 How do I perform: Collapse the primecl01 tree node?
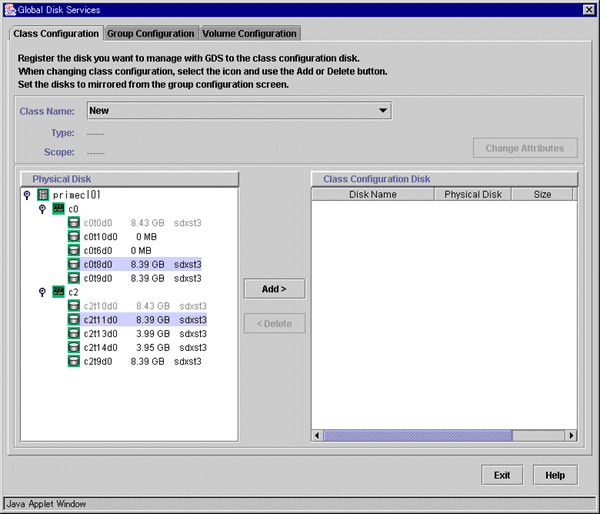pyautogui.click(x=27, y=195)
